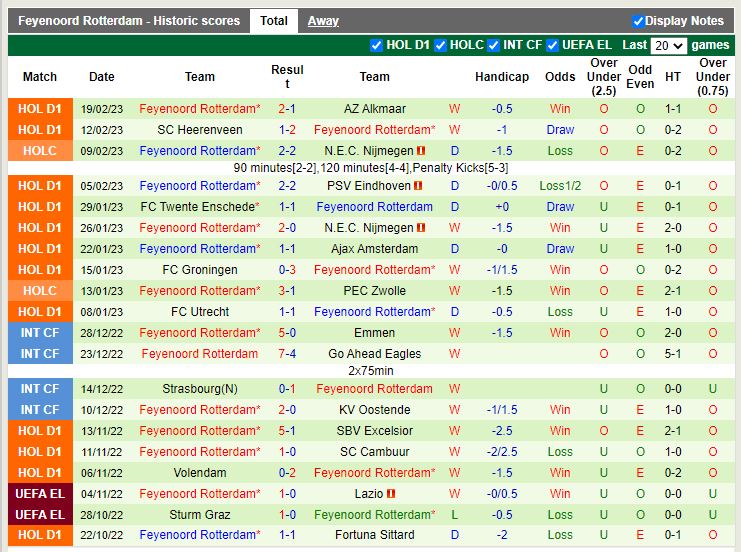Uncheck the UEFA EL filter checkbox
This screenshot has height=552, width=741.
(552, 45)
